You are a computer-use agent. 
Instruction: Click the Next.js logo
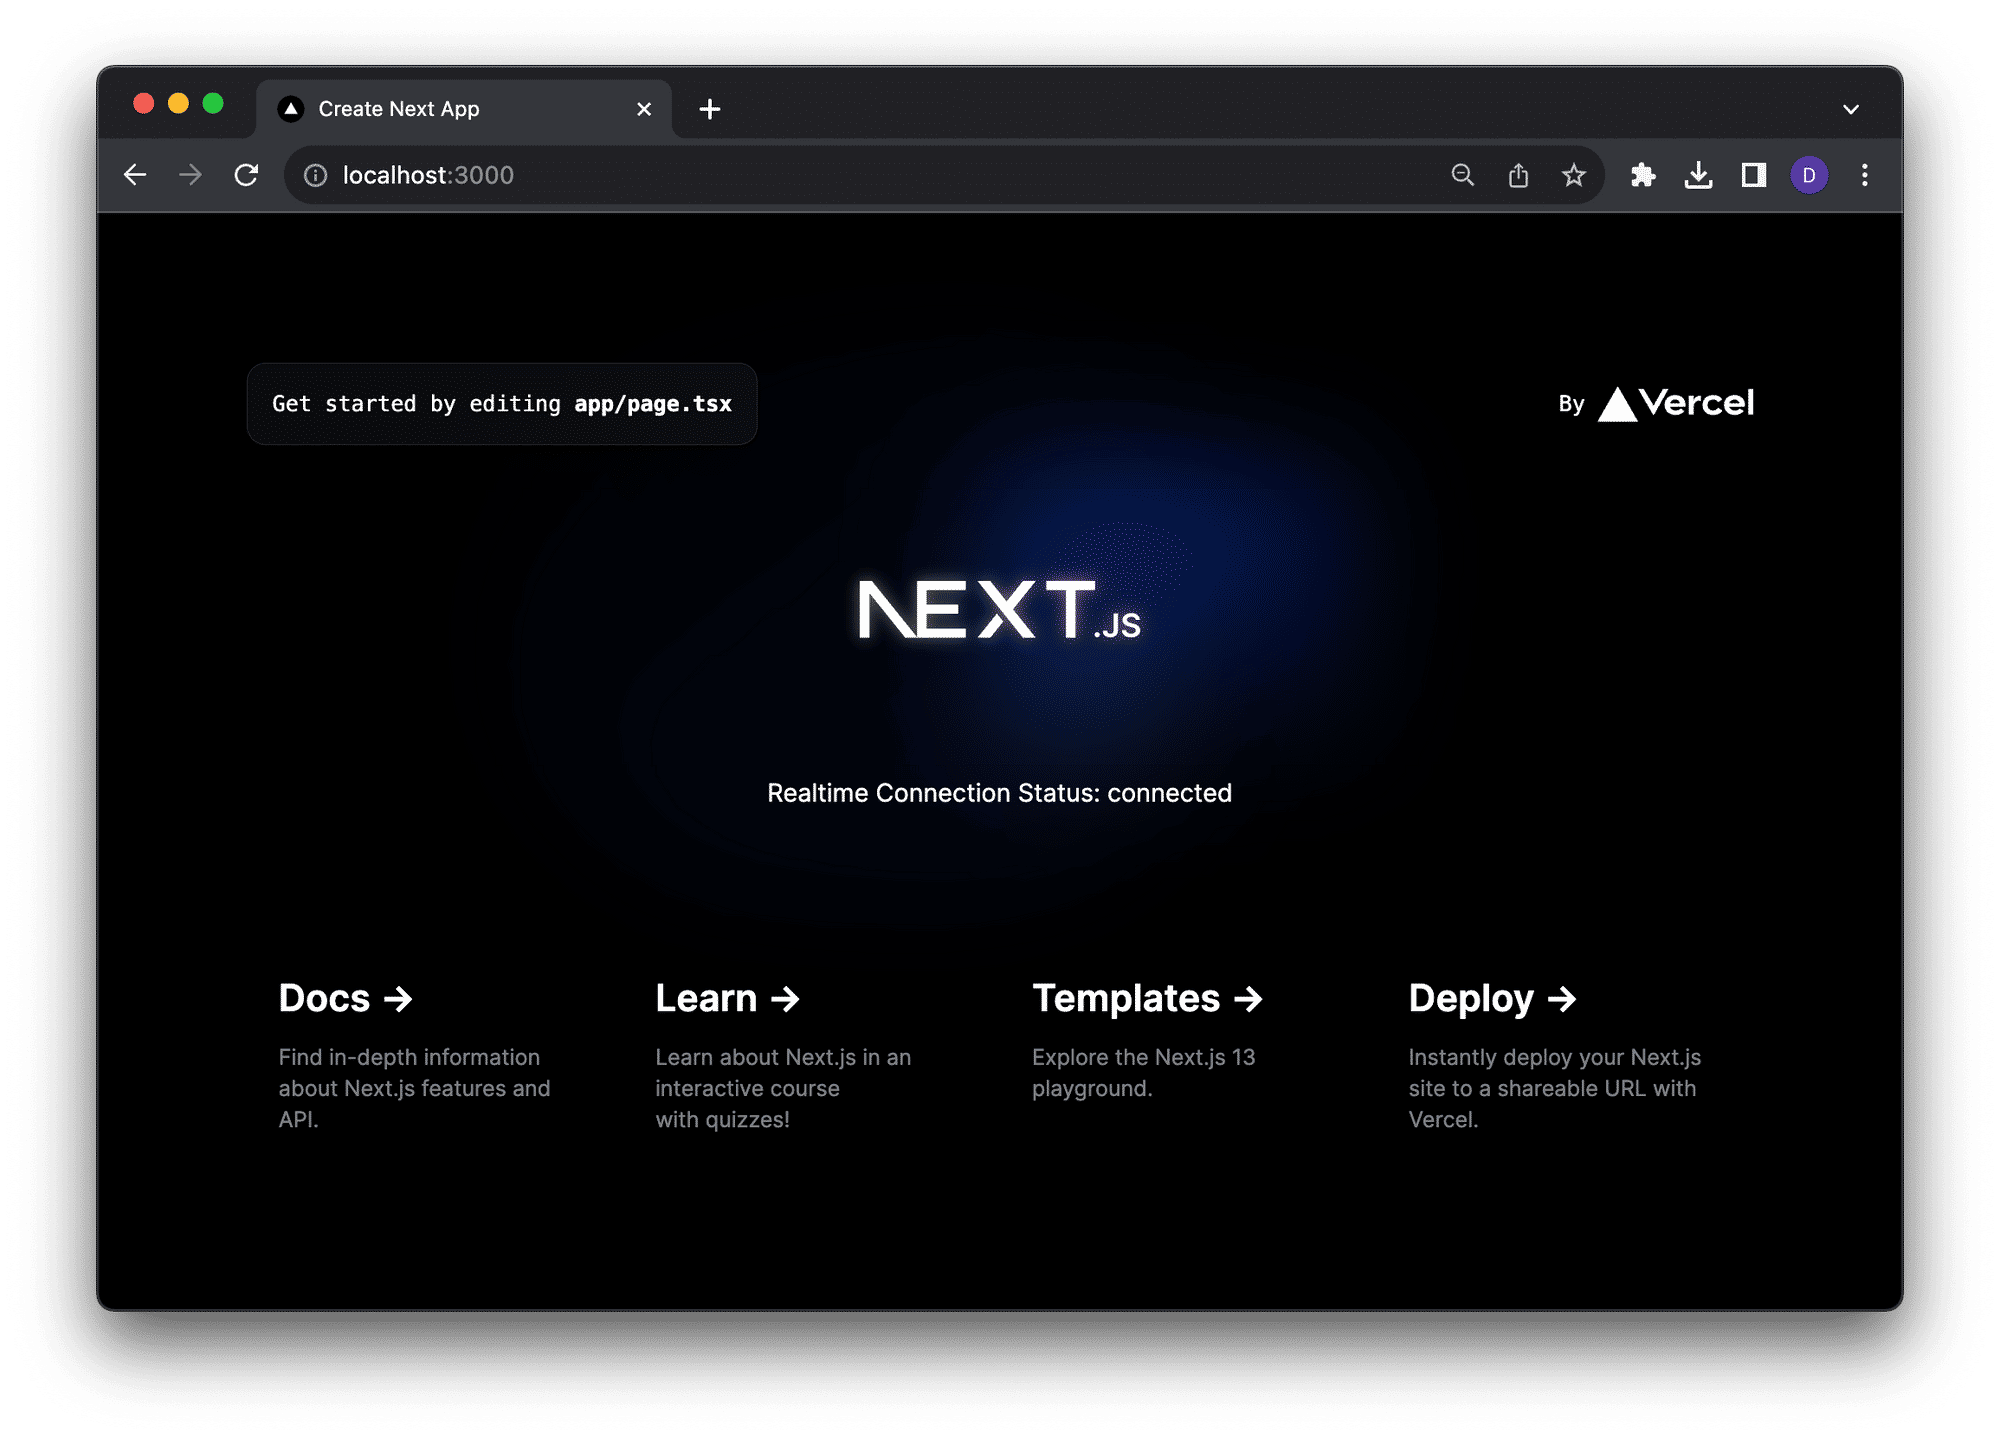click(x=999, y=609)
